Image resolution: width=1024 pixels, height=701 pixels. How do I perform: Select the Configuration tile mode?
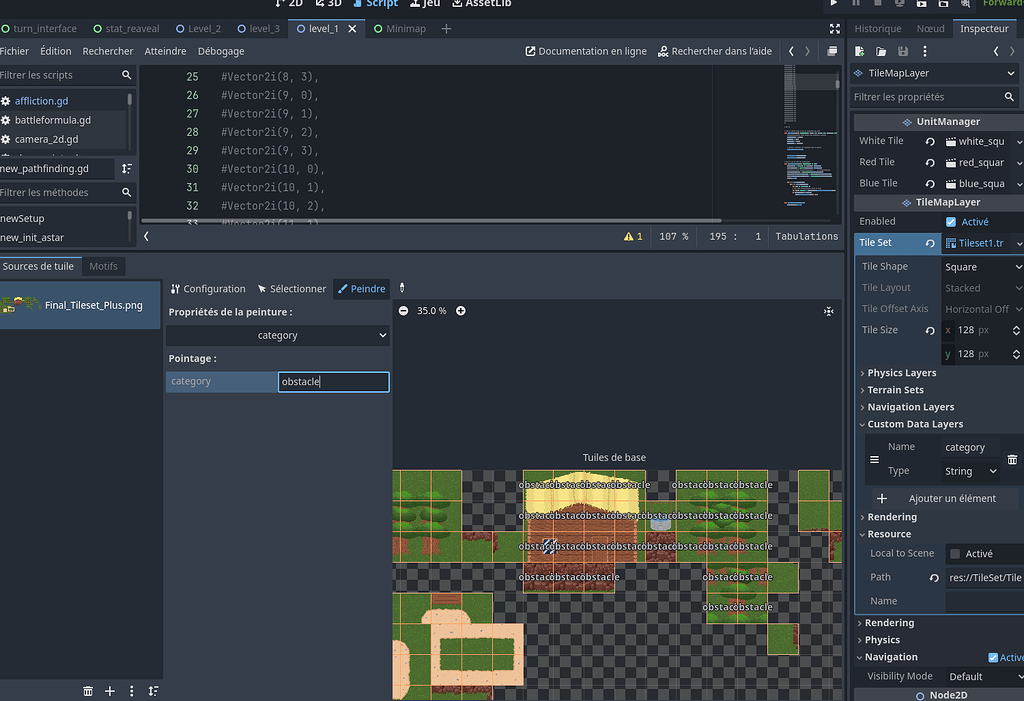point(208,289)
